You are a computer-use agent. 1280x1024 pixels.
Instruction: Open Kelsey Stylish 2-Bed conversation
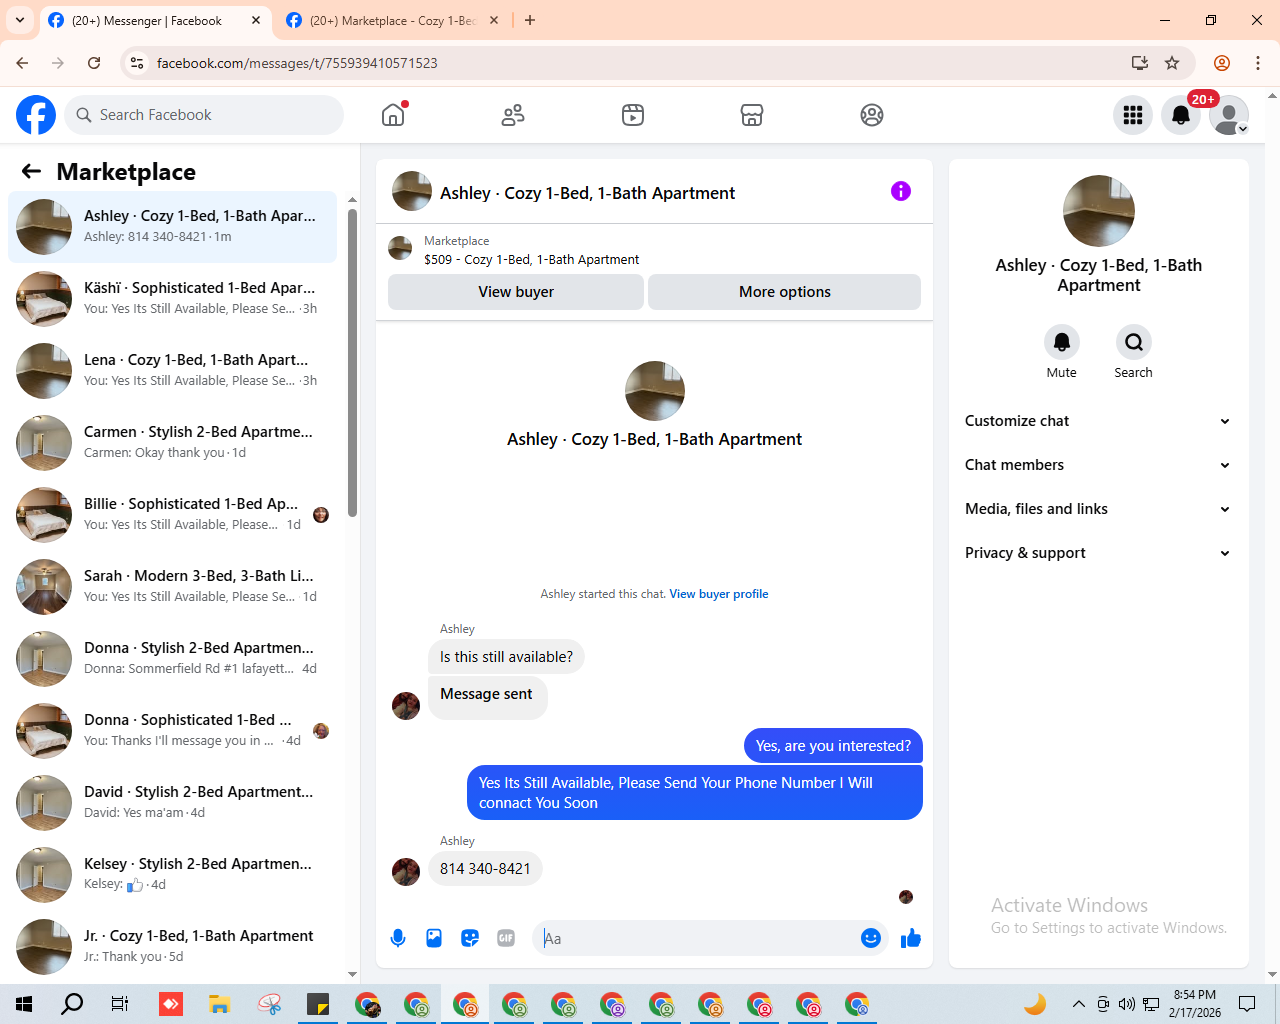point(172,875)
